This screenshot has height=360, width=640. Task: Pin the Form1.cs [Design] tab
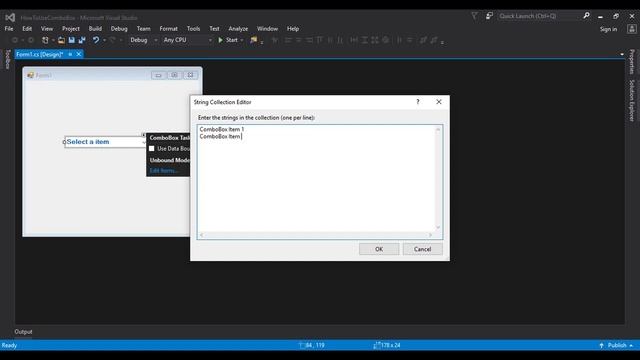click(x=70, y=54)
